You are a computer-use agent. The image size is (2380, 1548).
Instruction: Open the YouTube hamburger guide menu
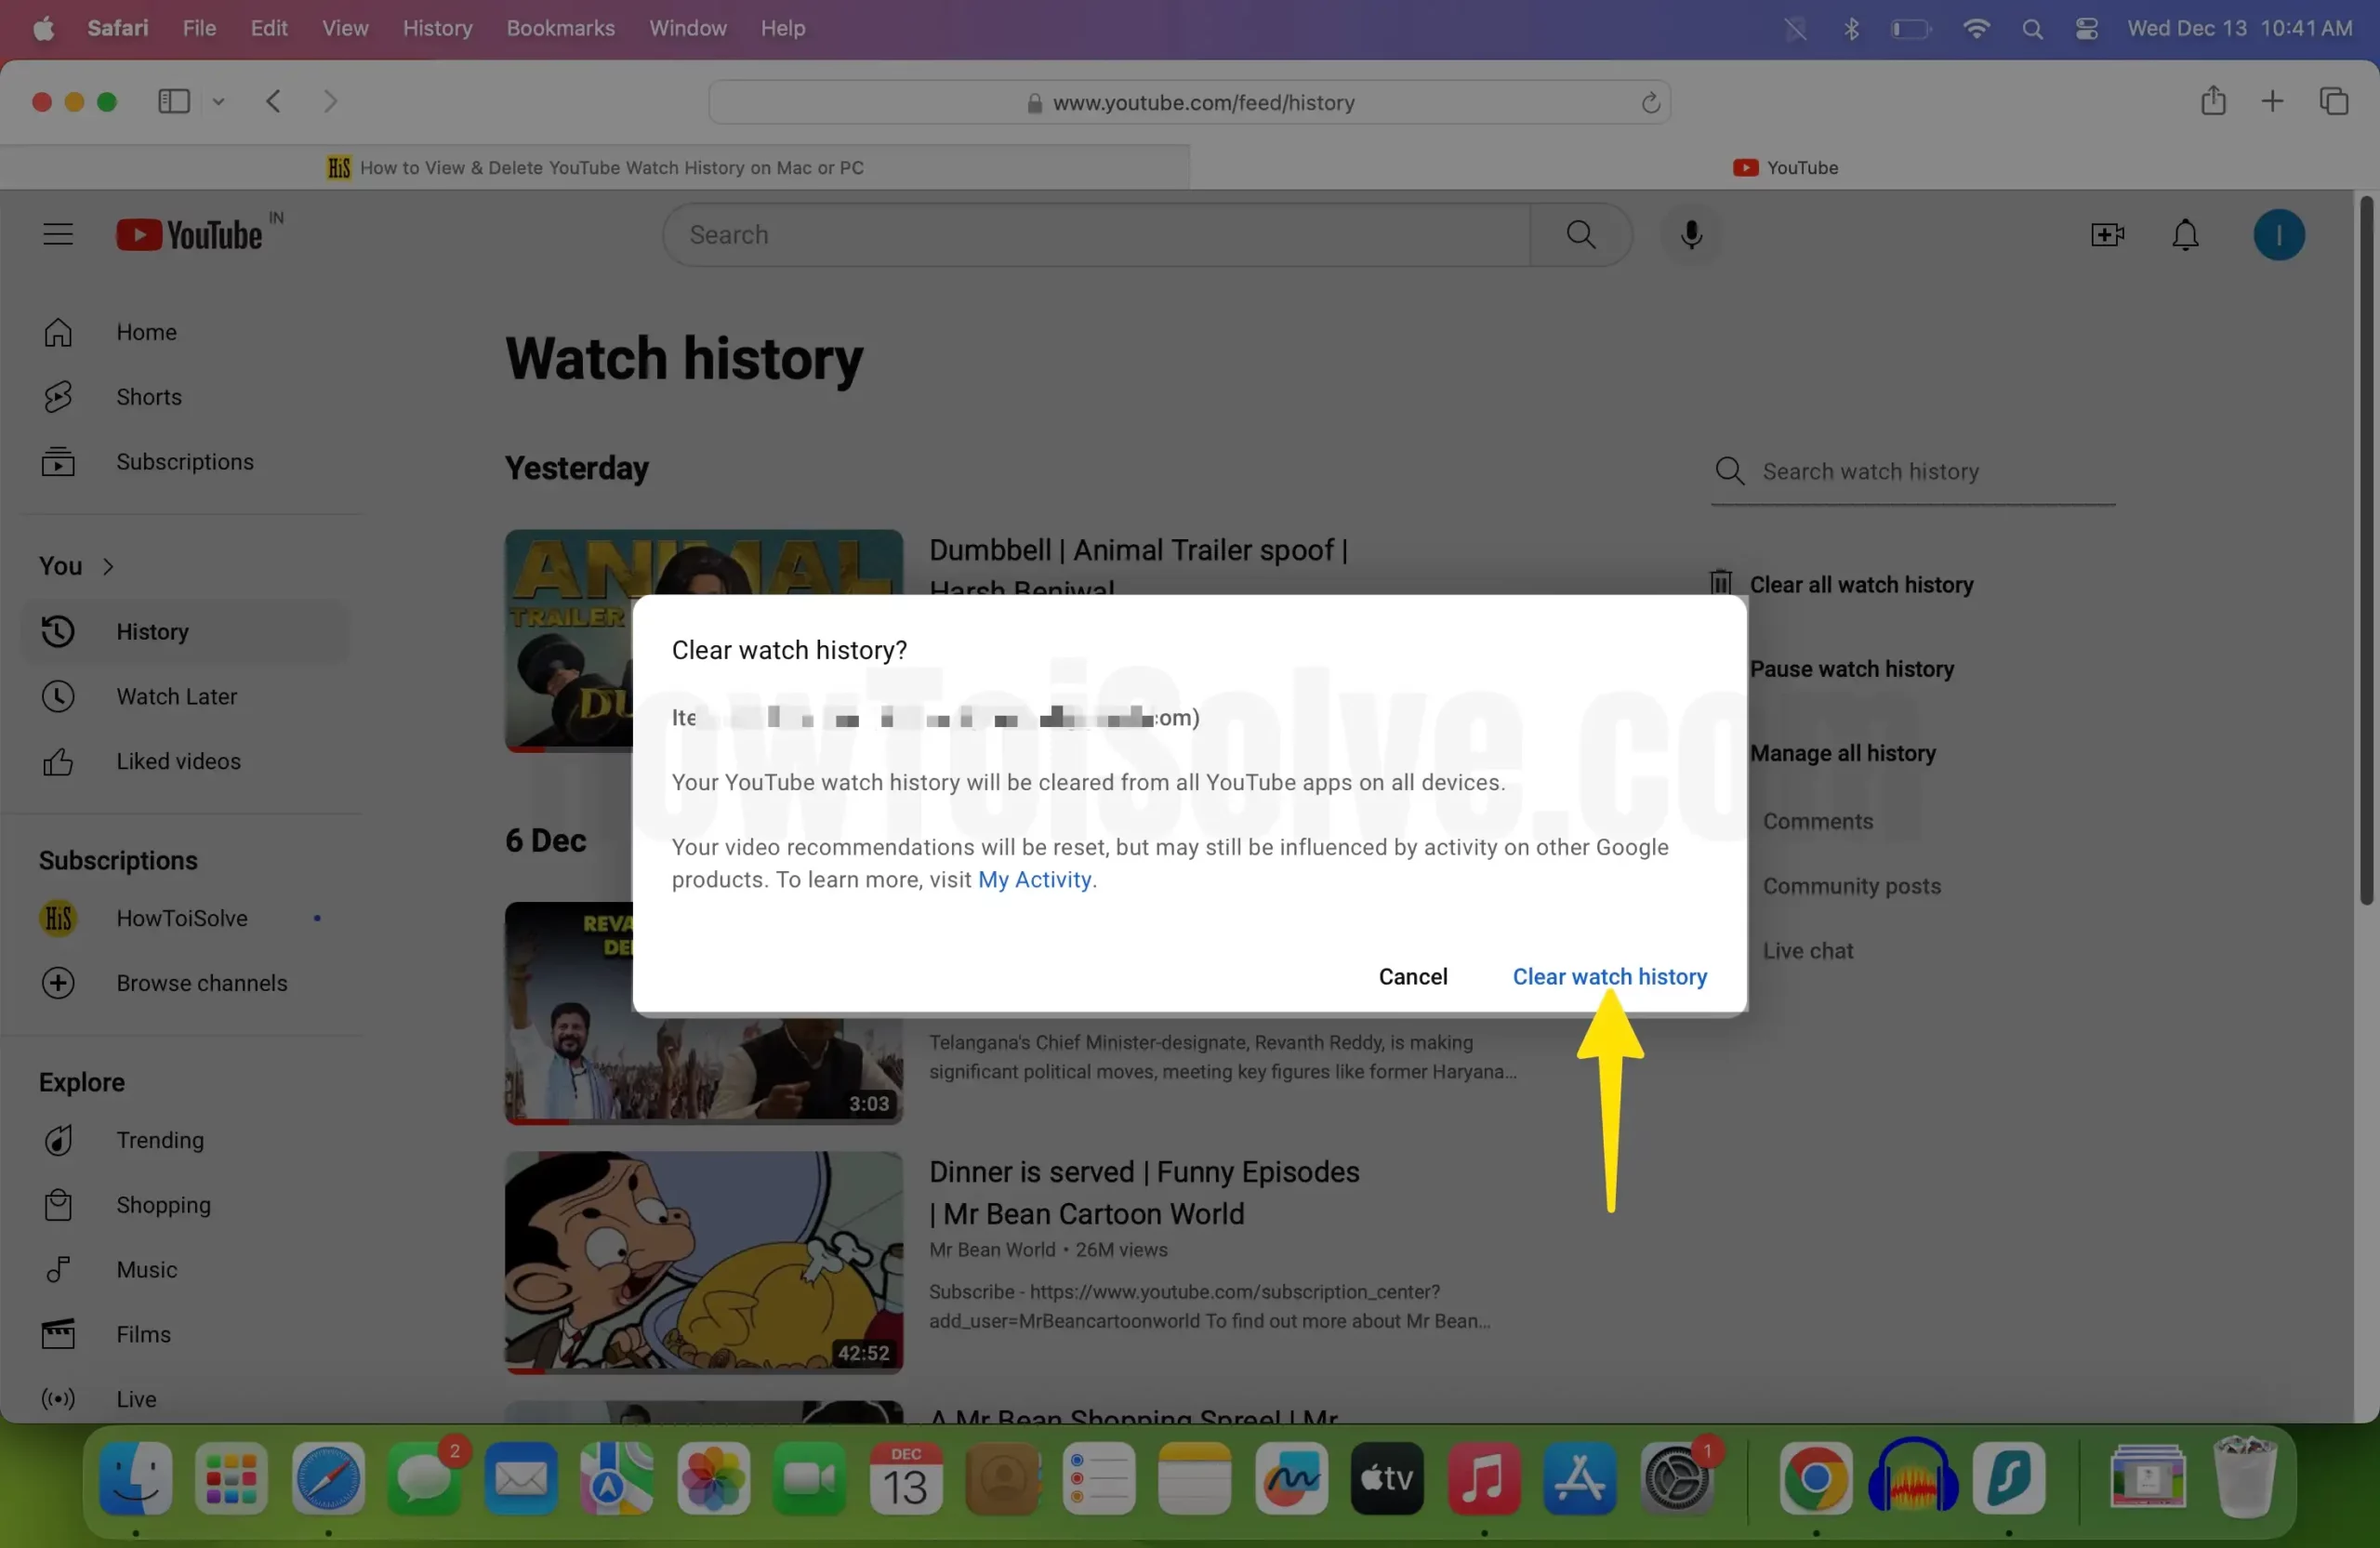pos(58,235)
